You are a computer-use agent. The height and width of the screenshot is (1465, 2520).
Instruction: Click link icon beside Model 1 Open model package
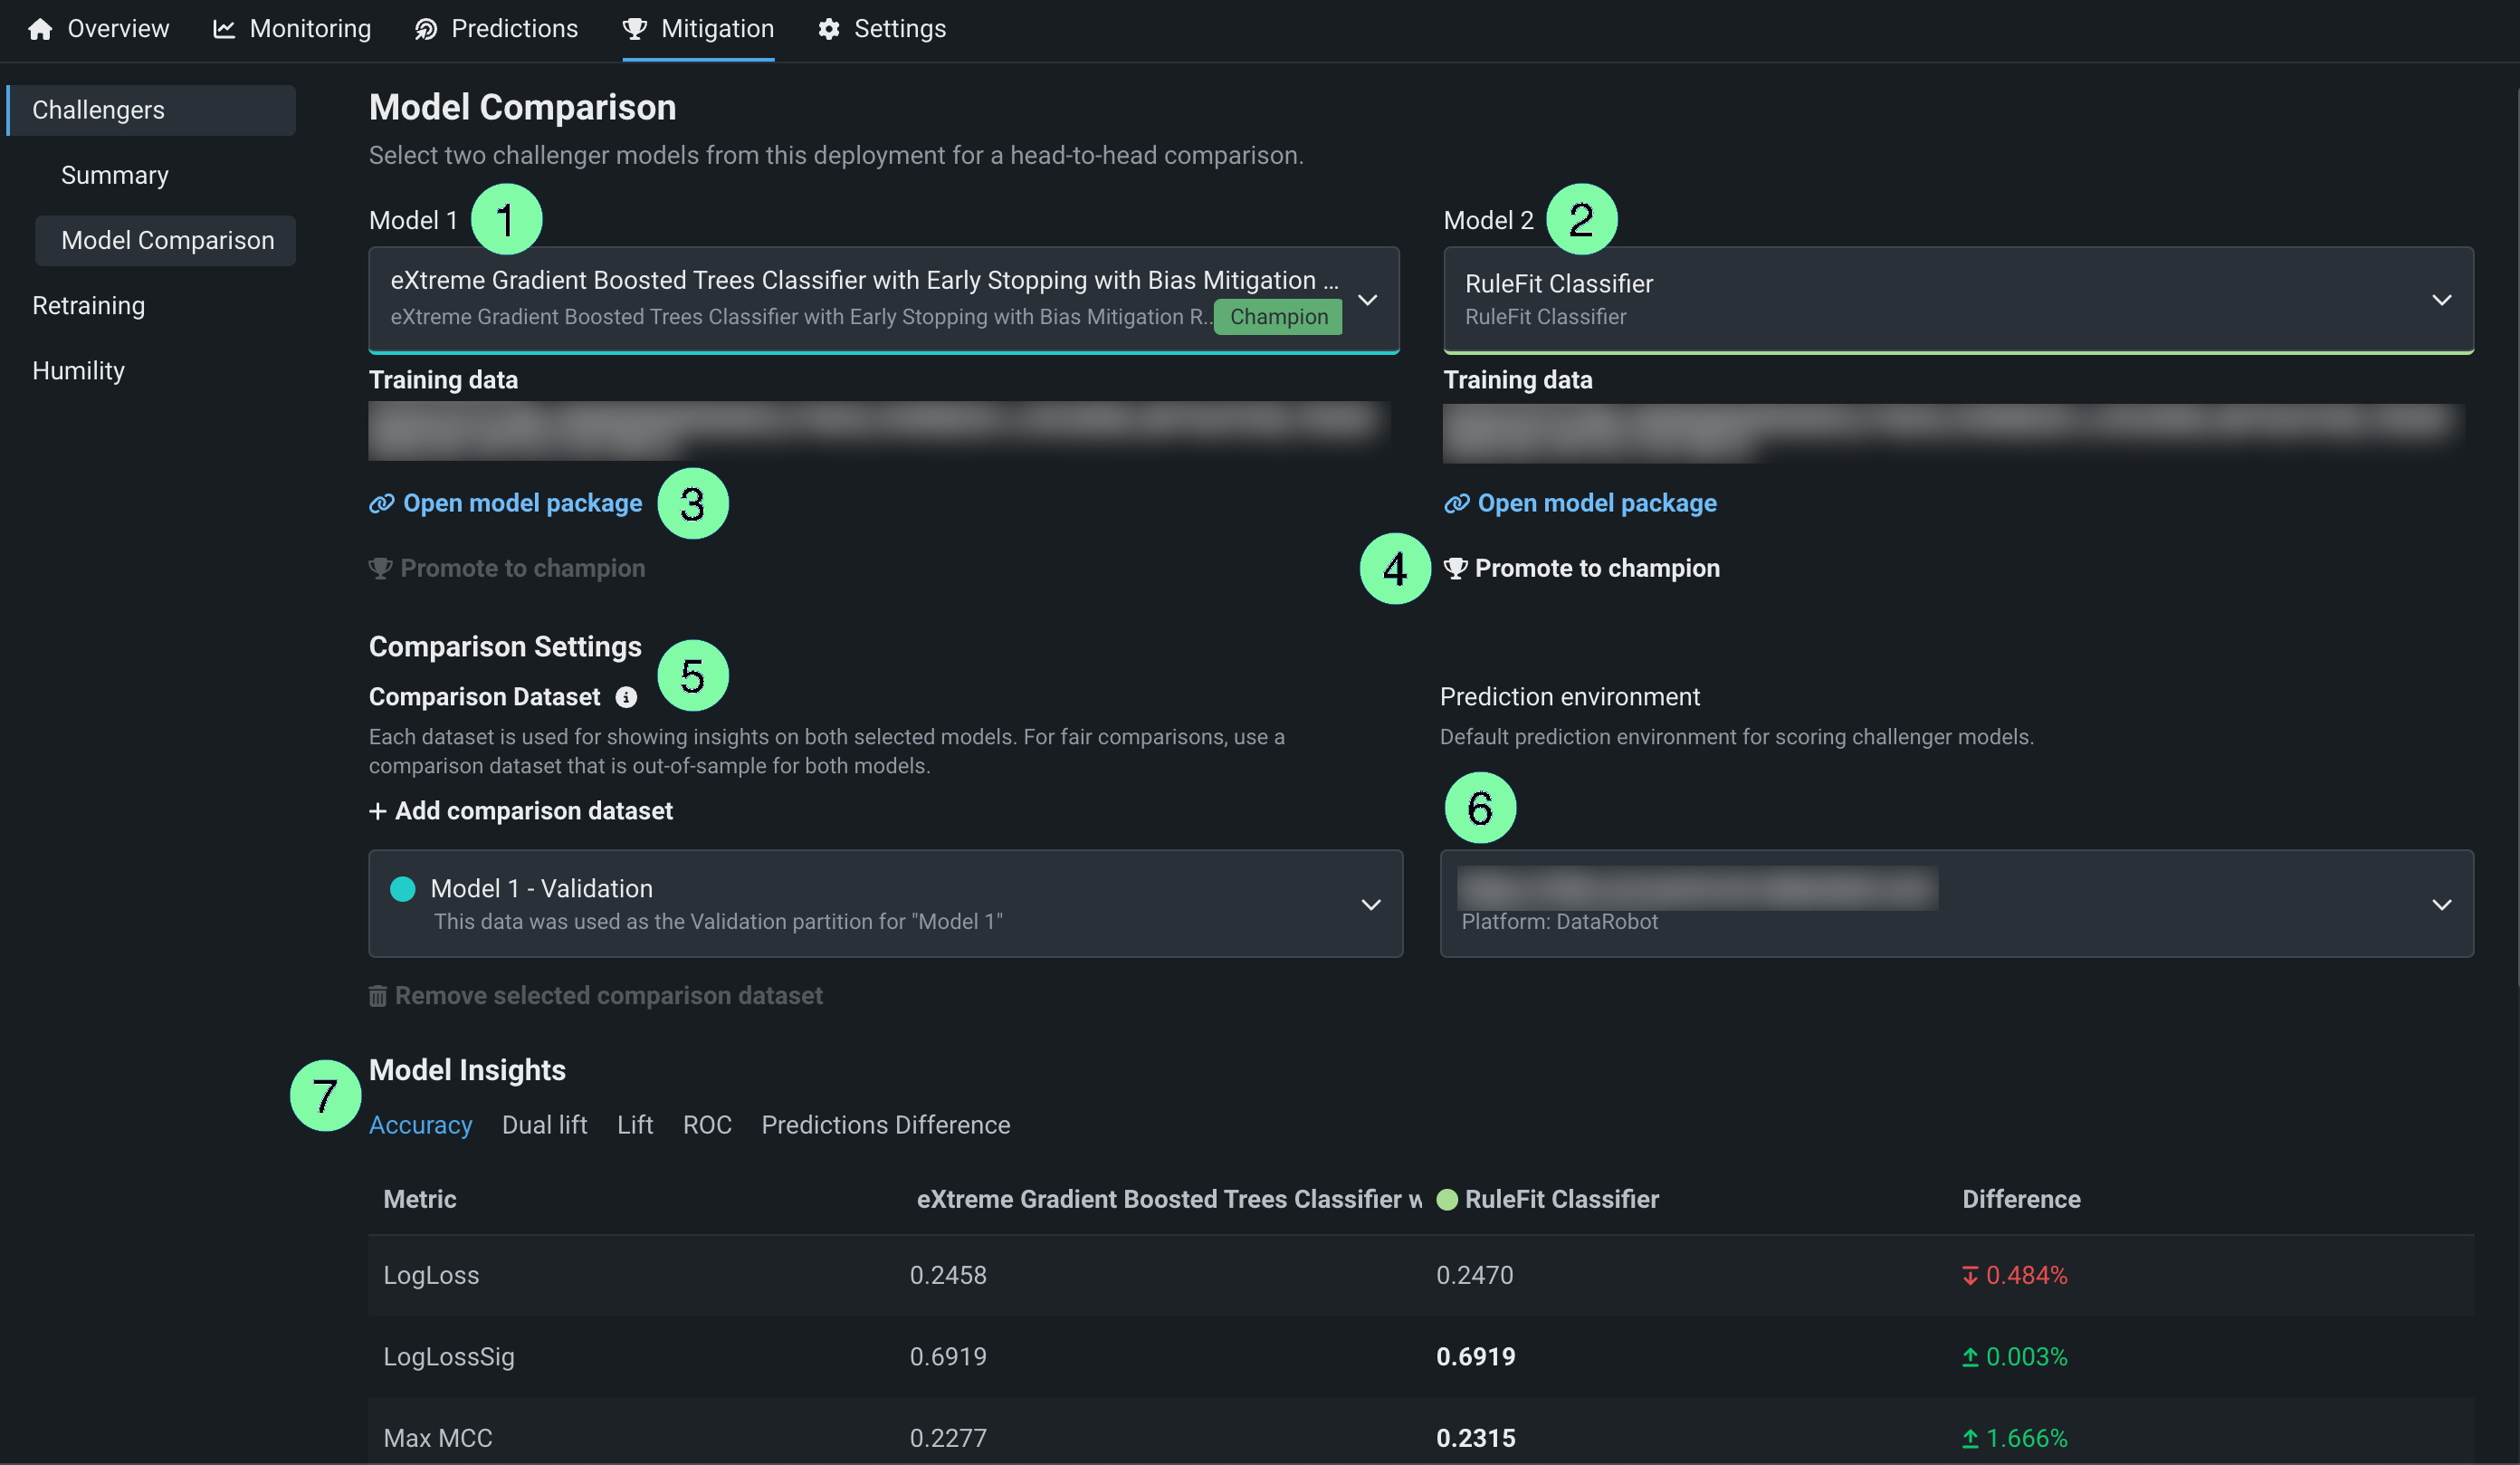(x=381, y=503)
